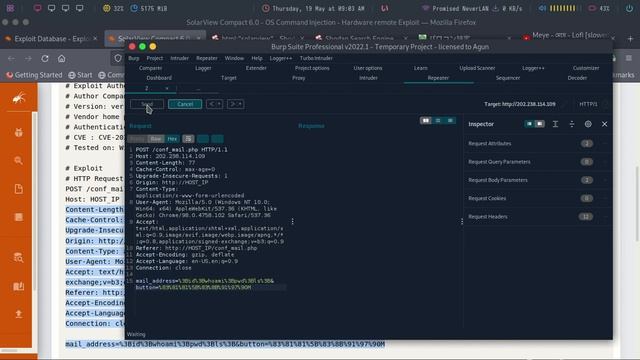Click the HTTP/1 protocol selector
This screenshot has height=360, width=640.
[588, 104]
